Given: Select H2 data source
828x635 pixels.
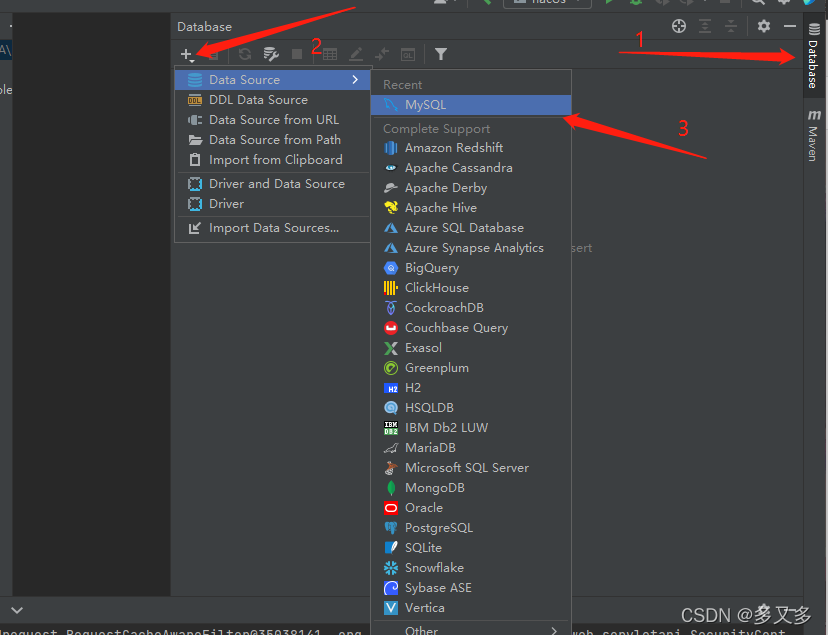Looking at the screenshot, I should (x=471, y=388).
